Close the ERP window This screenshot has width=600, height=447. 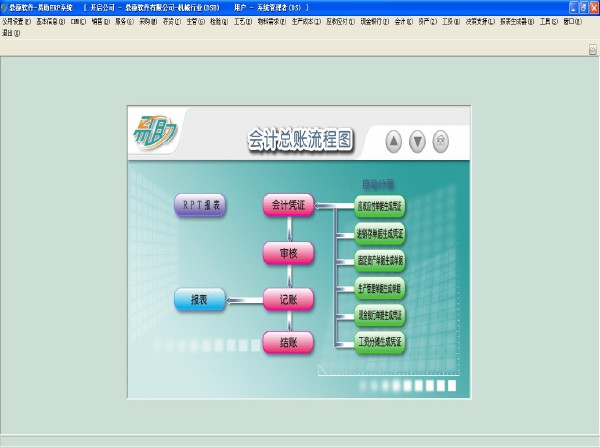coord(594,8)
